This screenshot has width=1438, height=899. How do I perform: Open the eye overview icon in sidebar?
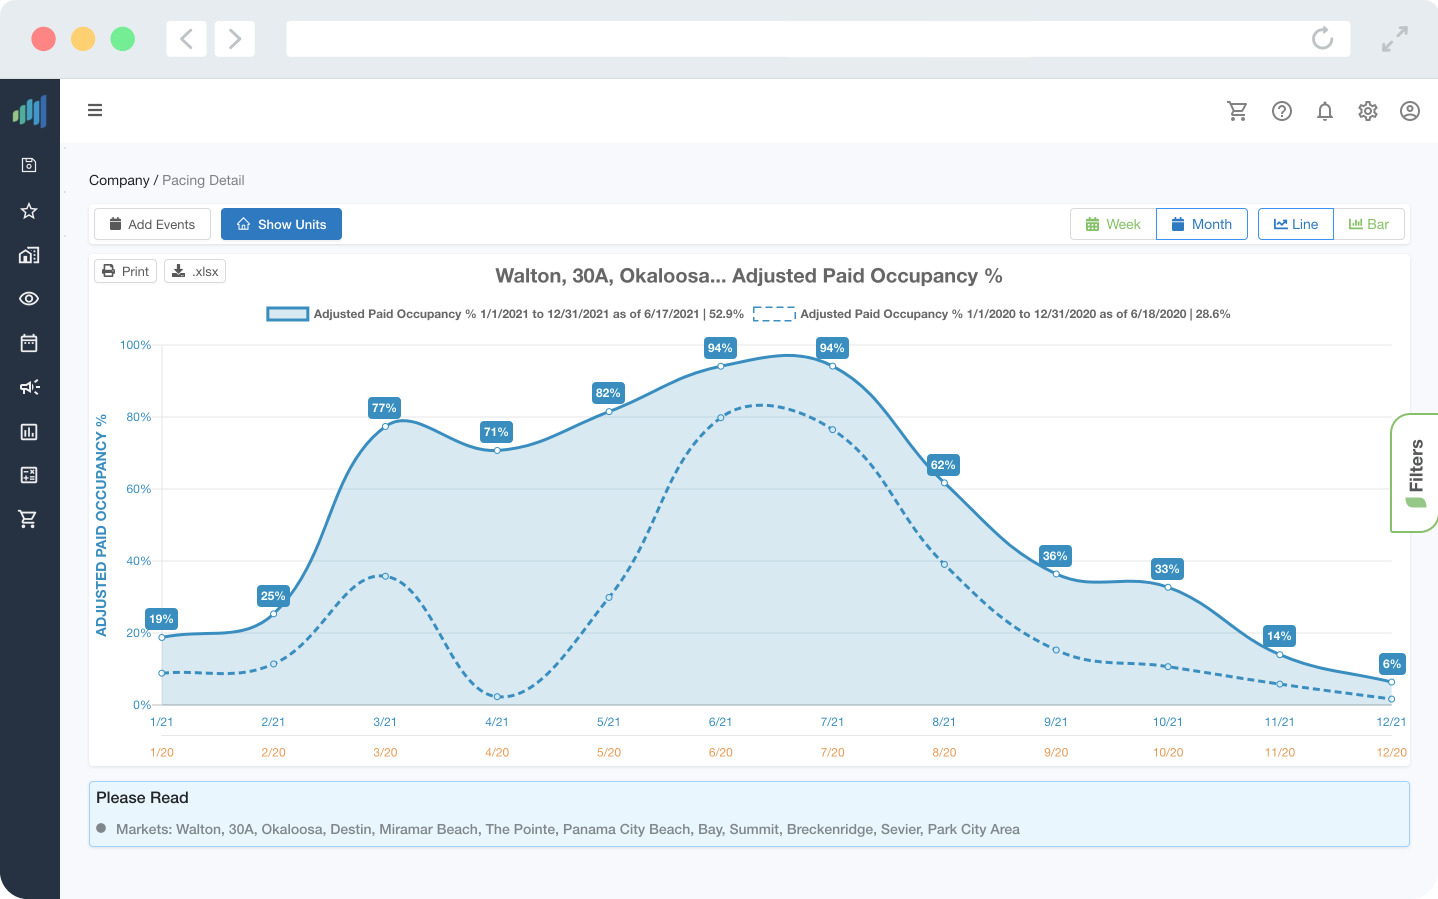tap(30, 299)
